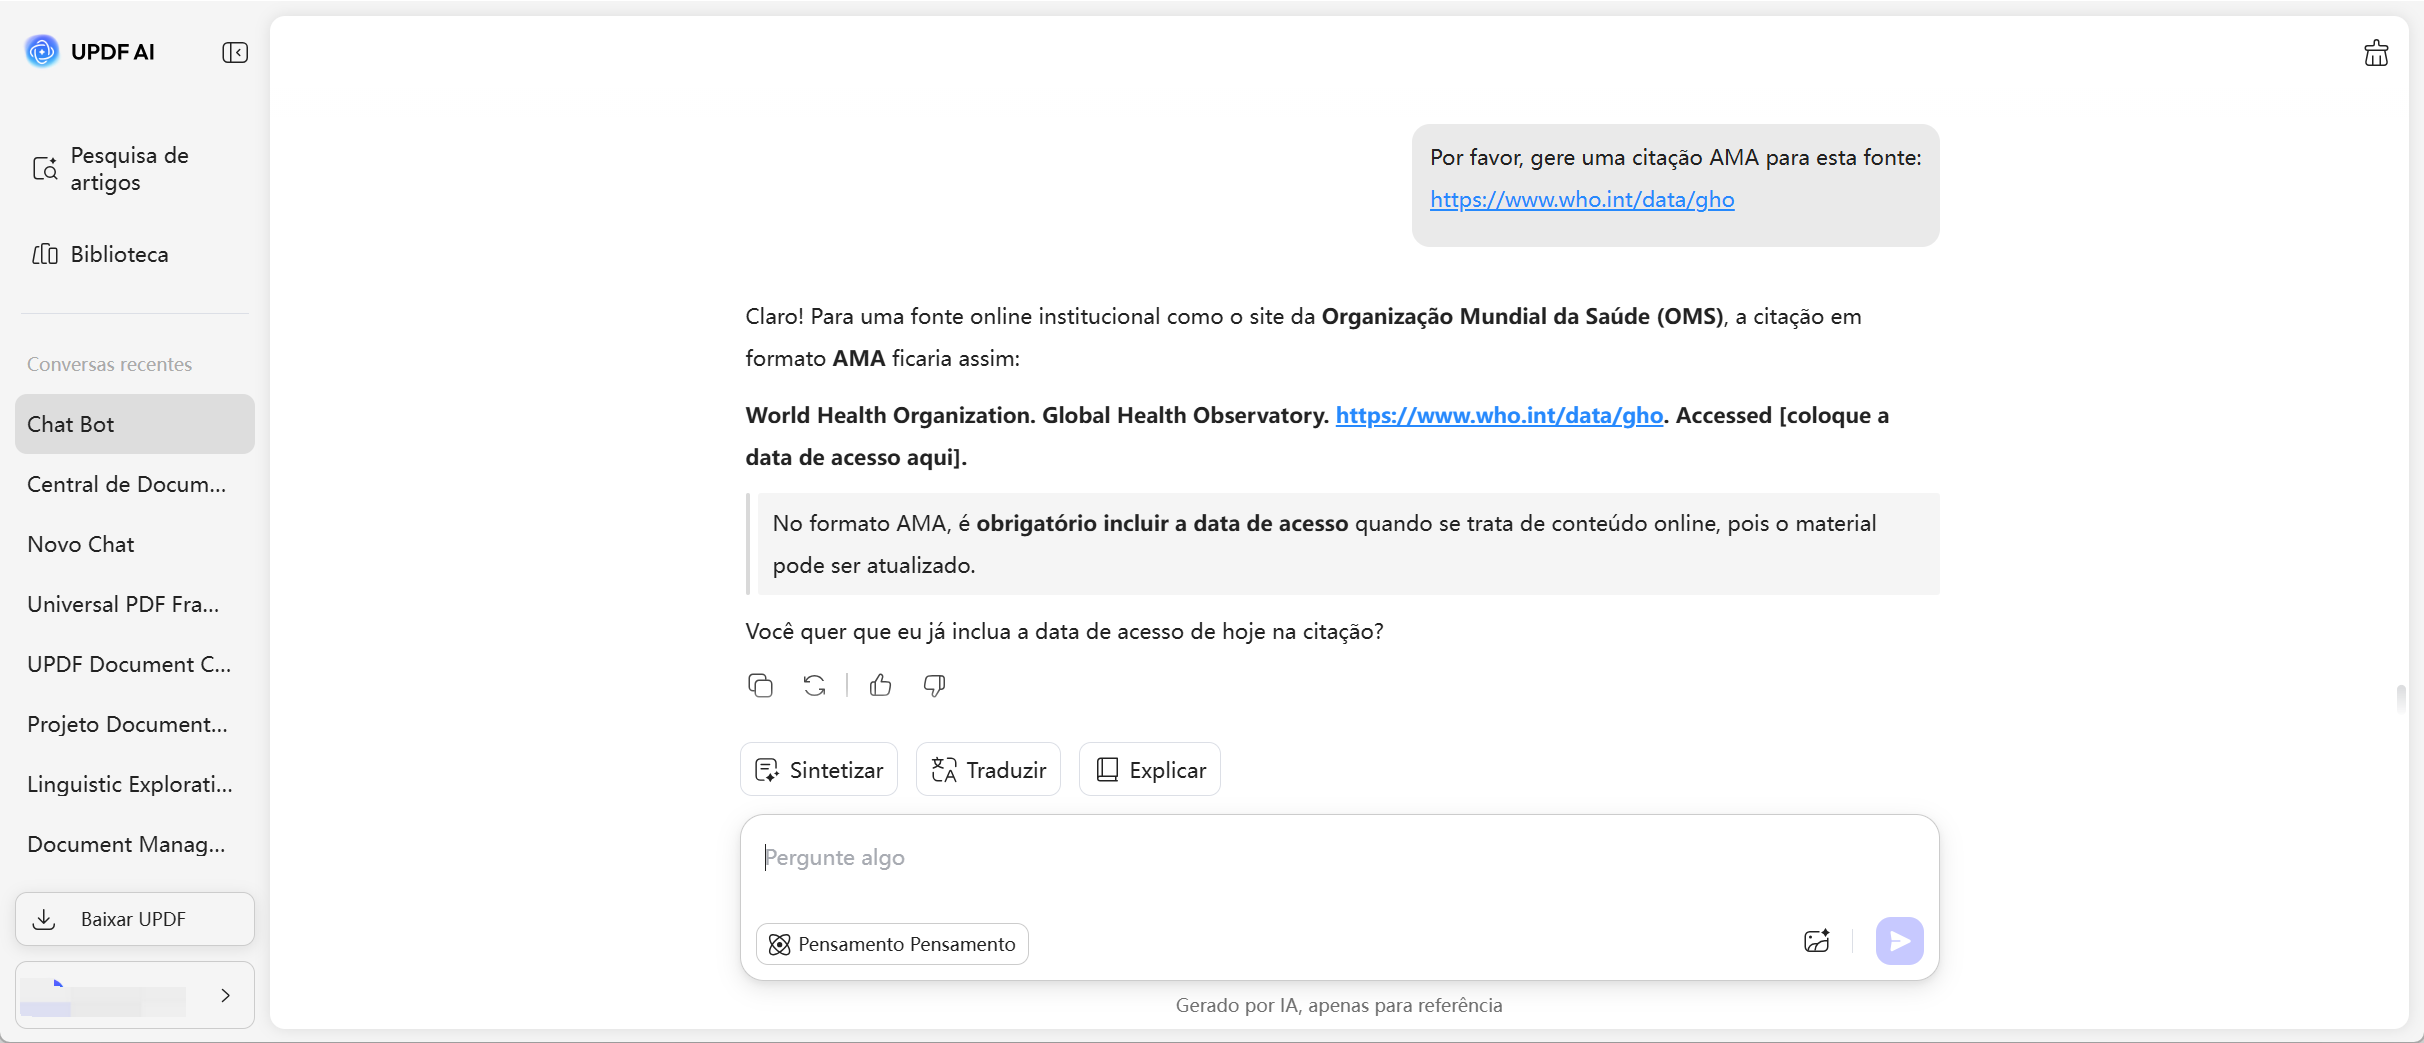Open the Novo Chat conversation

pyautogui.click(x=135, y=544)
